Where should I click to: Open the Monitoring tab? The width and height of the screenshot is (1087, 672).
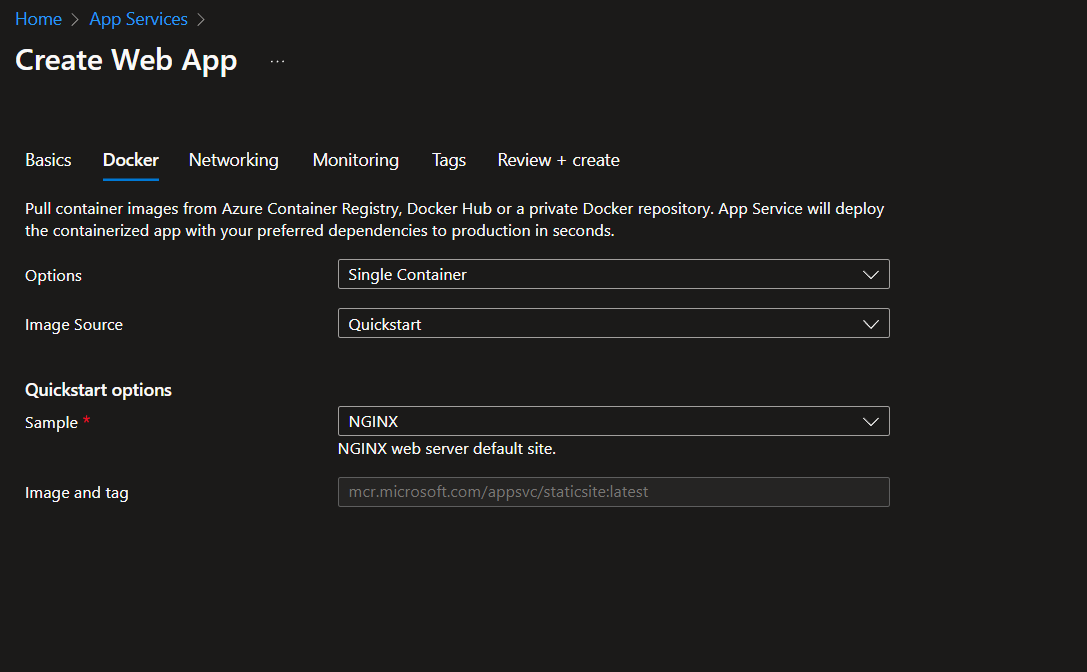click(356, 160)
